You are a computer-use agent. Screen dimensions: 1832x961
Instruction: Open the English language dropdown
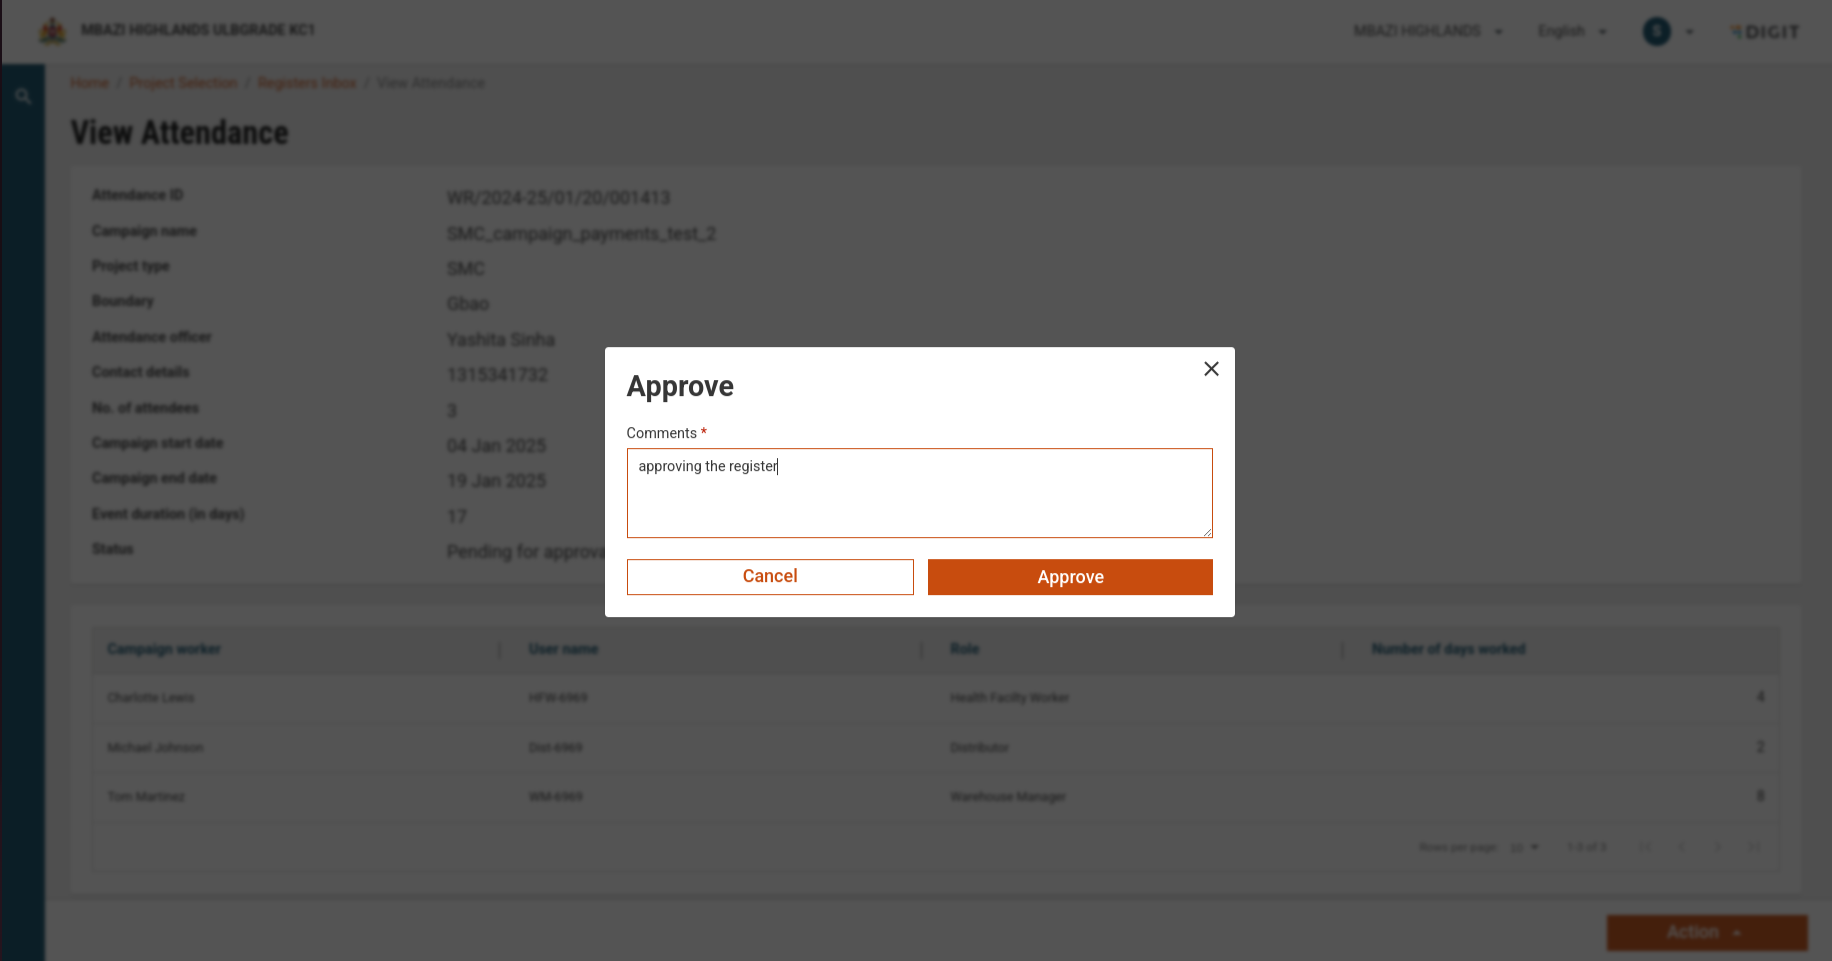coord(1571,32)
